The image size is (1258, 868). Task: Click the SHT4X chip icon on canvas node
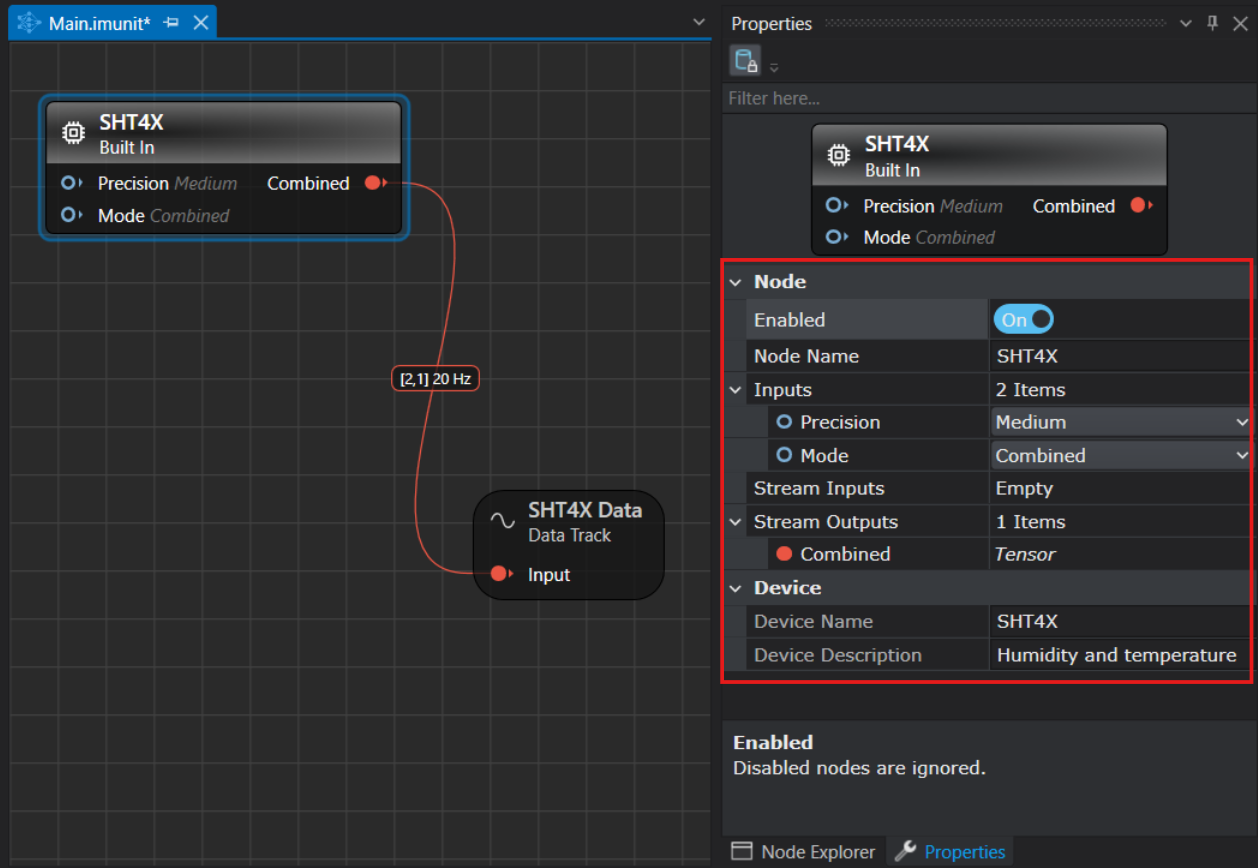tap(73, 133)
